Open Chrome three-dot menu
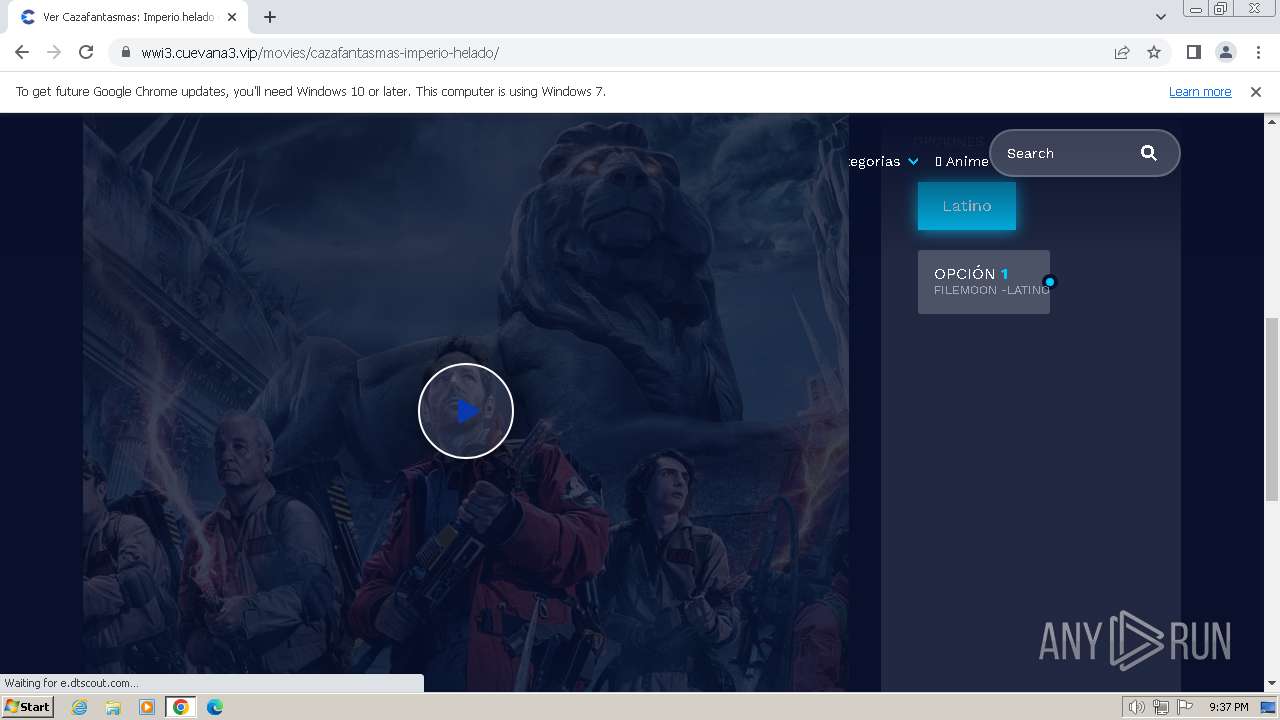The height and width of the screenshot is (720, 1280). tap(1258, 52)
